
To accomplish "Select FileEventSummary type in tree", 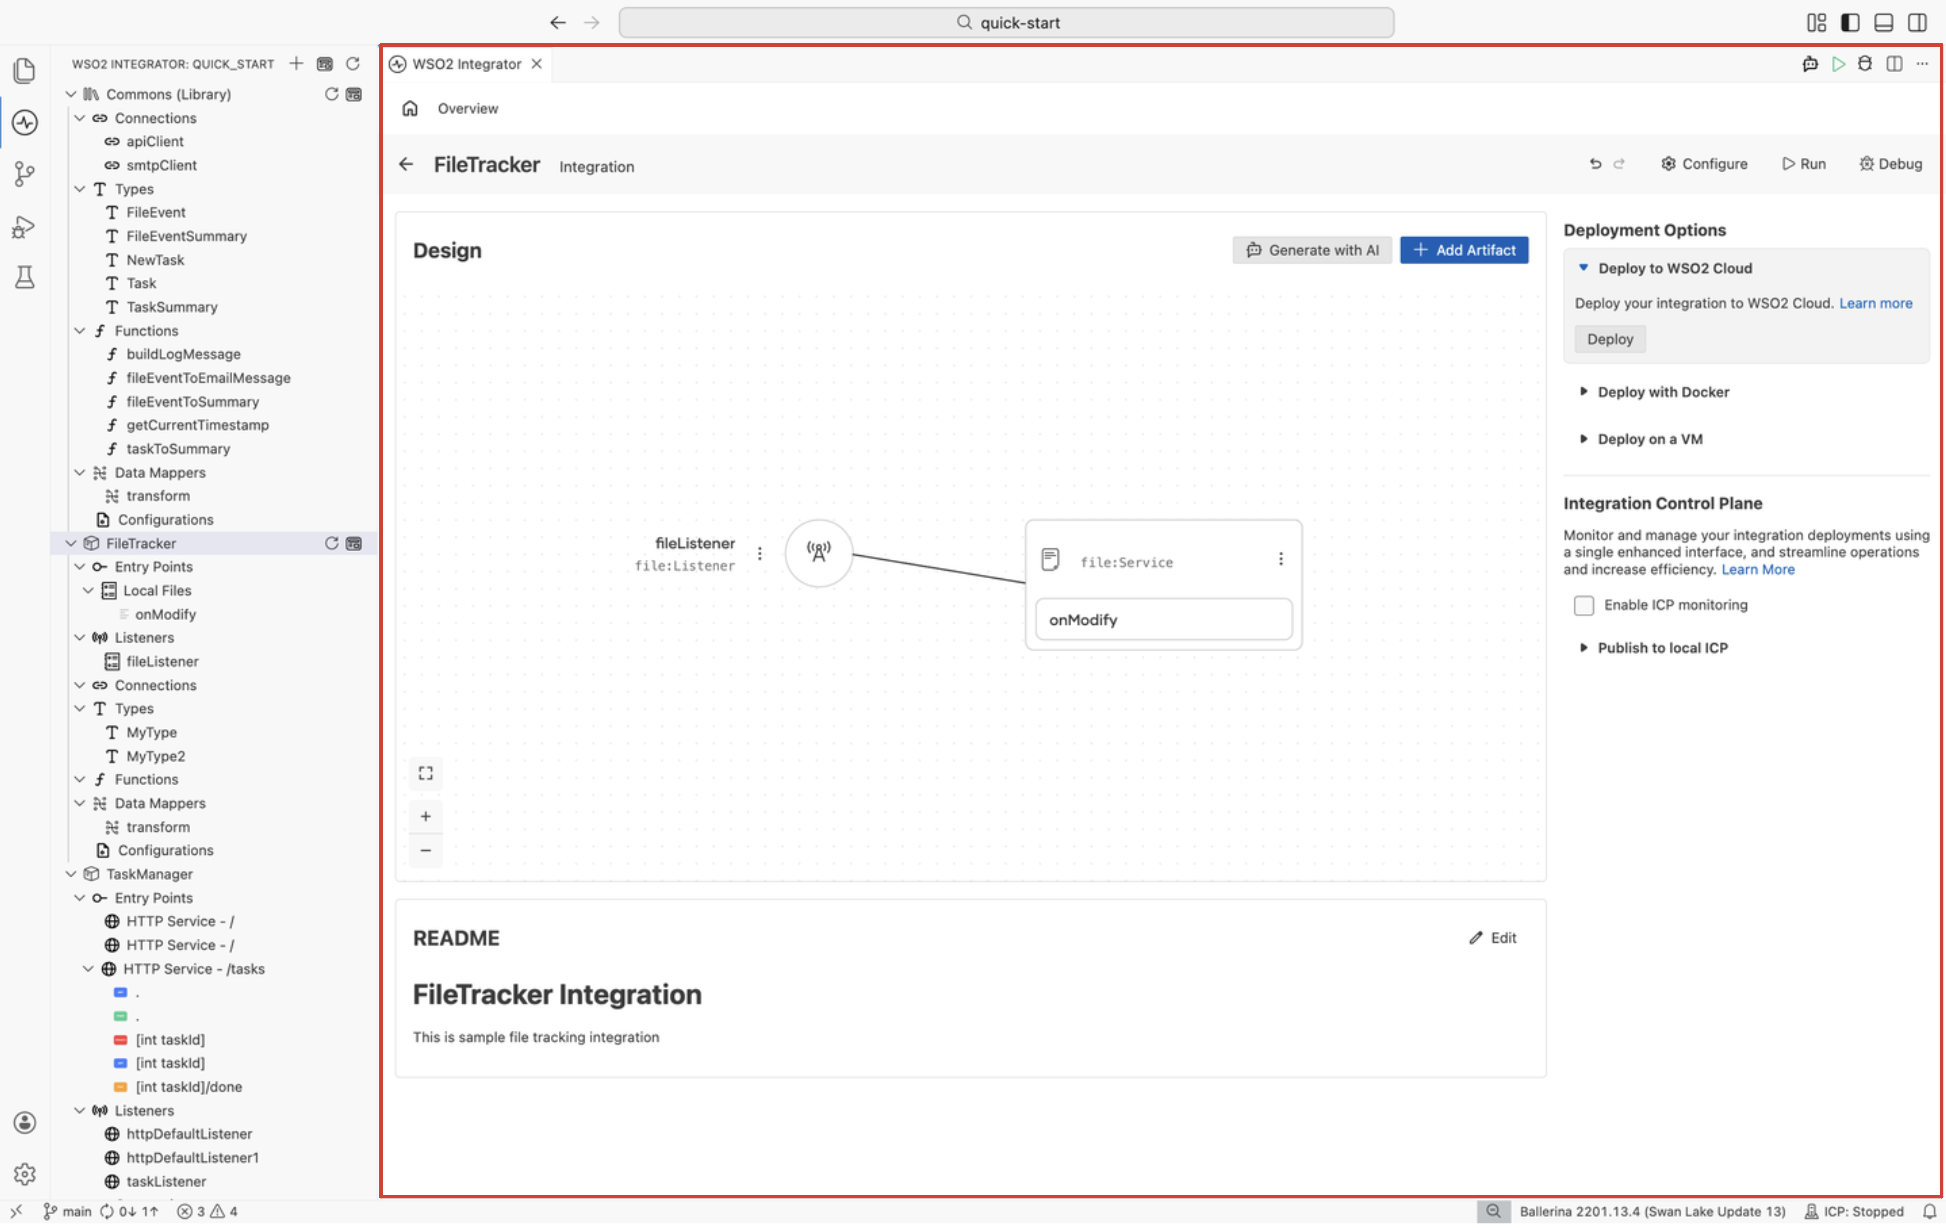I will [186, 236].
